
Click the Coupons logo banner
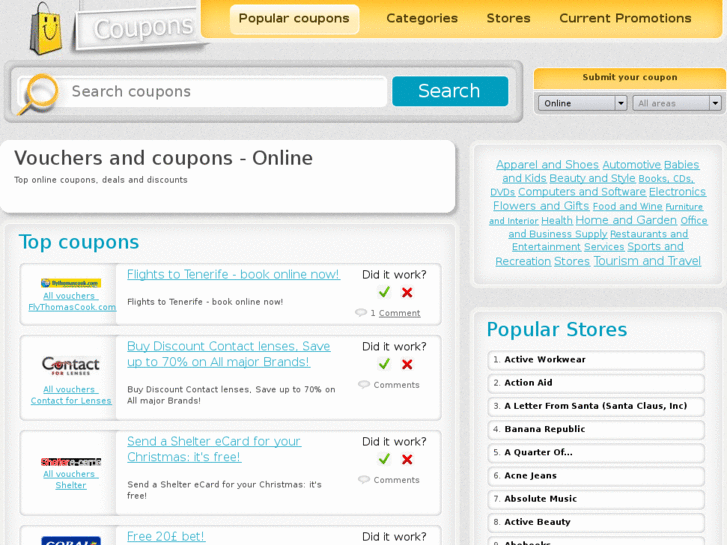click(140, 28)
